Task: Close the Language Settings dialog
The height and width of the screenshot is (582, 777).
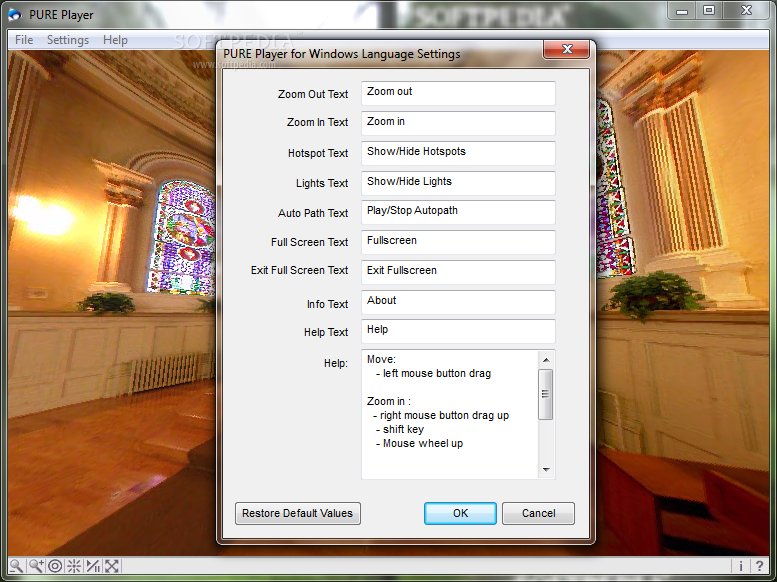Action: tap(567, 49)
